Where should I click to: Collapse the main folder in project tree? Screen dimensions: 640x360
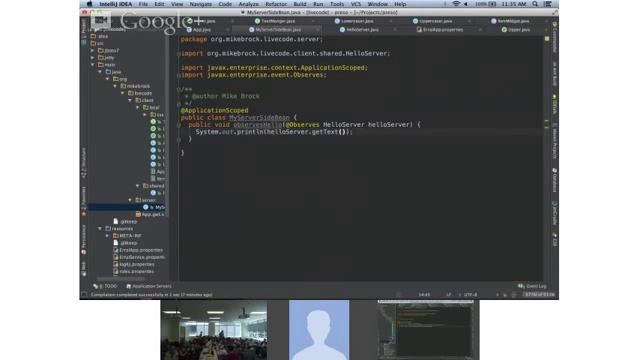93,64
